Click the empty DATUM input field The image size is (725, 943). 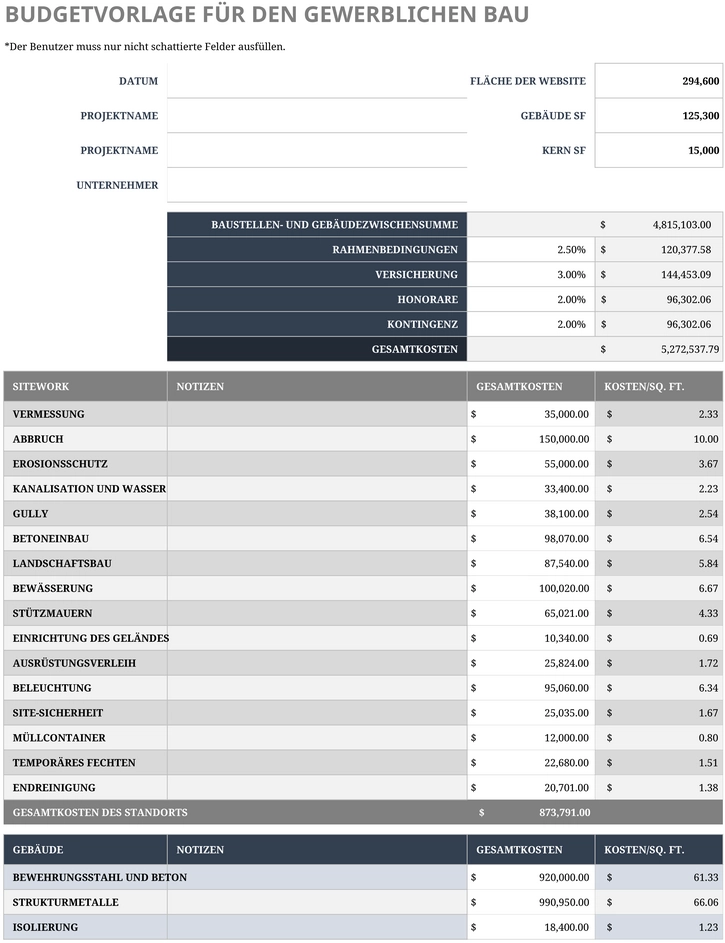pyautogui.click(x=317, y=81)
